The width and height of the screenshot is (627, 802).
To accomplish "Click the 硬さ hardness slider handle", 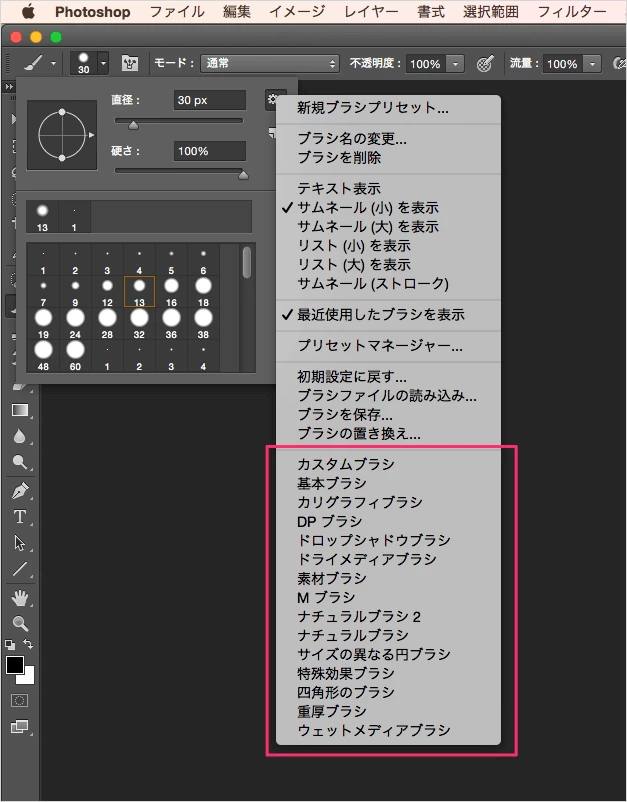I will point(243,175).
